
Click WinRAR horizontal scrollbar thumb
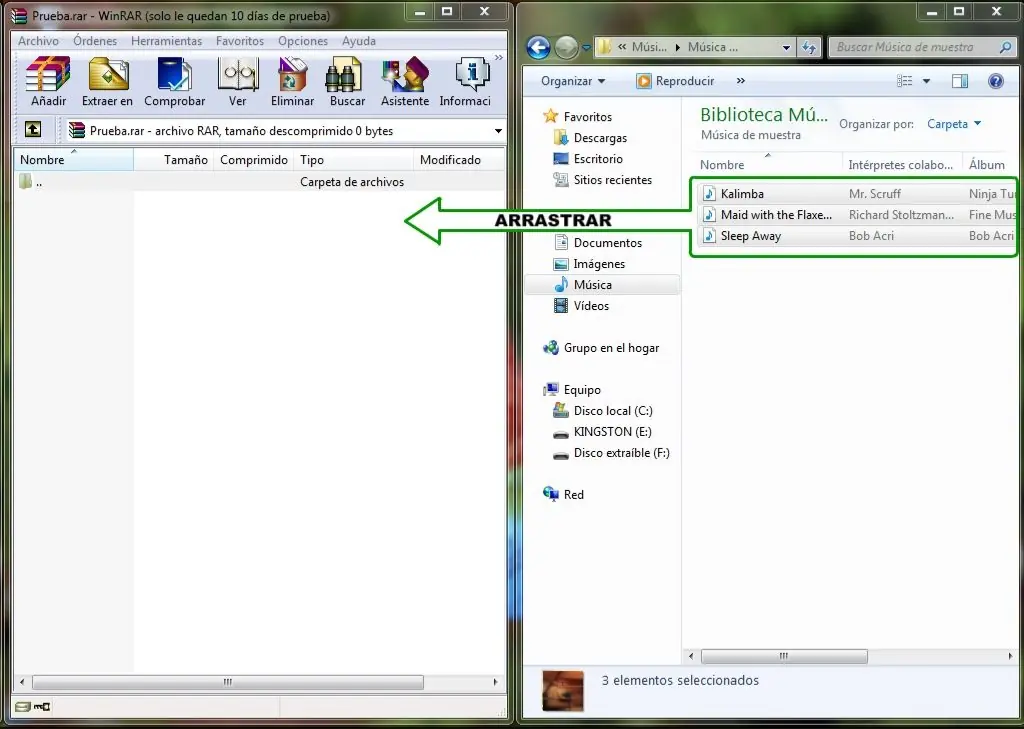coord(227,682)
